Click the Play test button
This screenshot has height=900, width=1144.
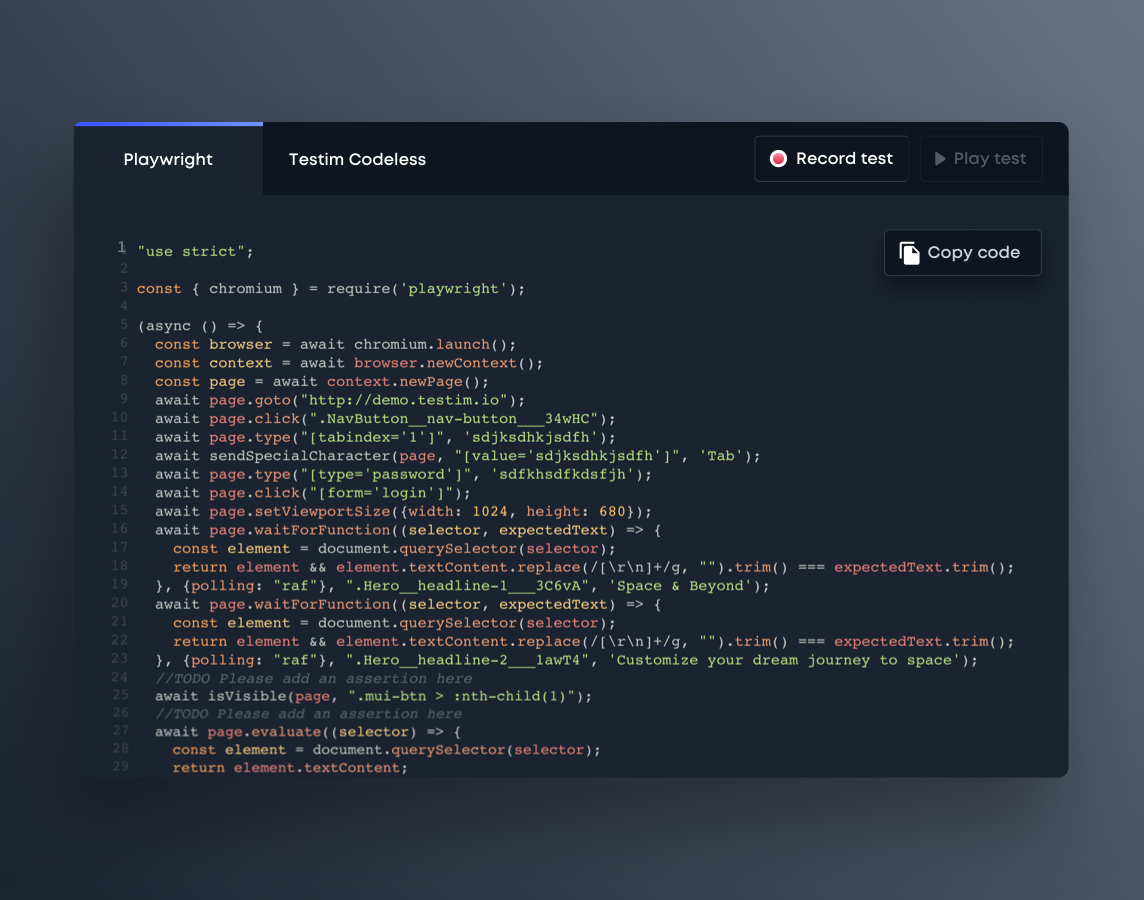[981, 158]
